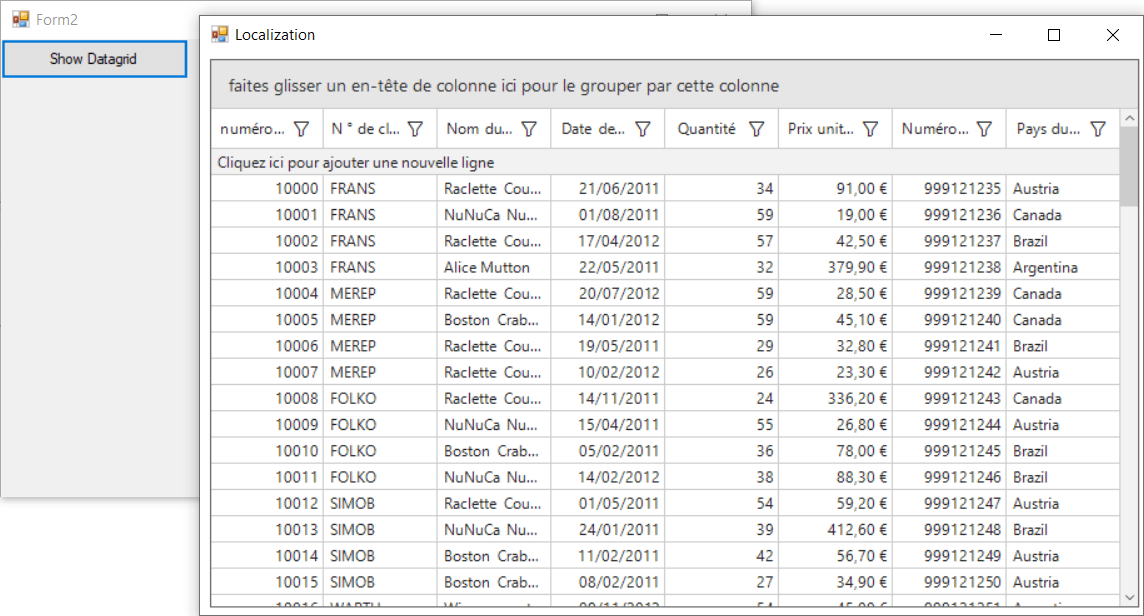Select price cell 412,60 €

835,530
